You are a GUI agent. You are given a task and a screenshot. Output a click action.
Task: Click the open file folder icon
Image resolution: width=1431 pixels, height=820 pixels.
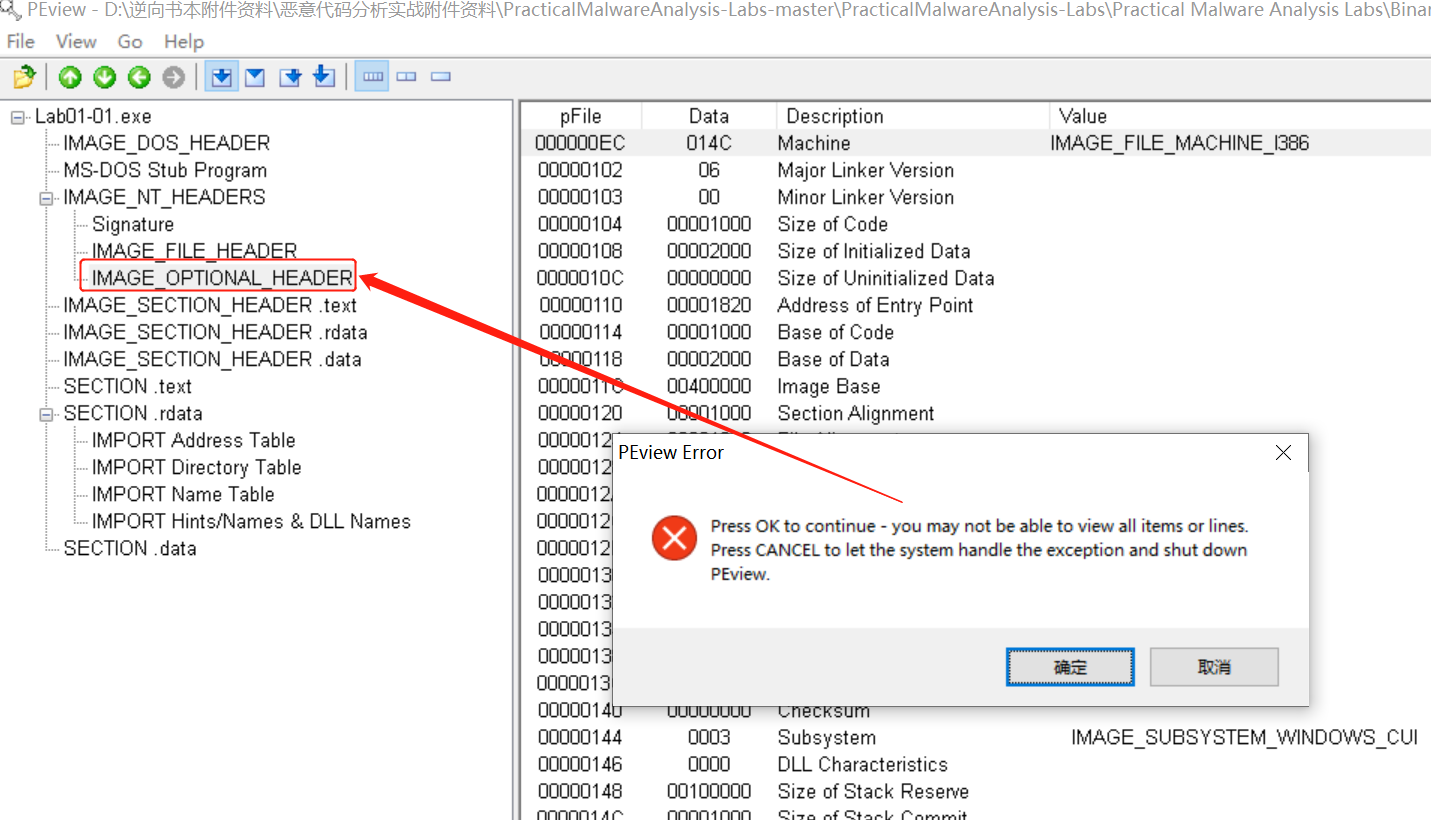[x=24, y=77]
